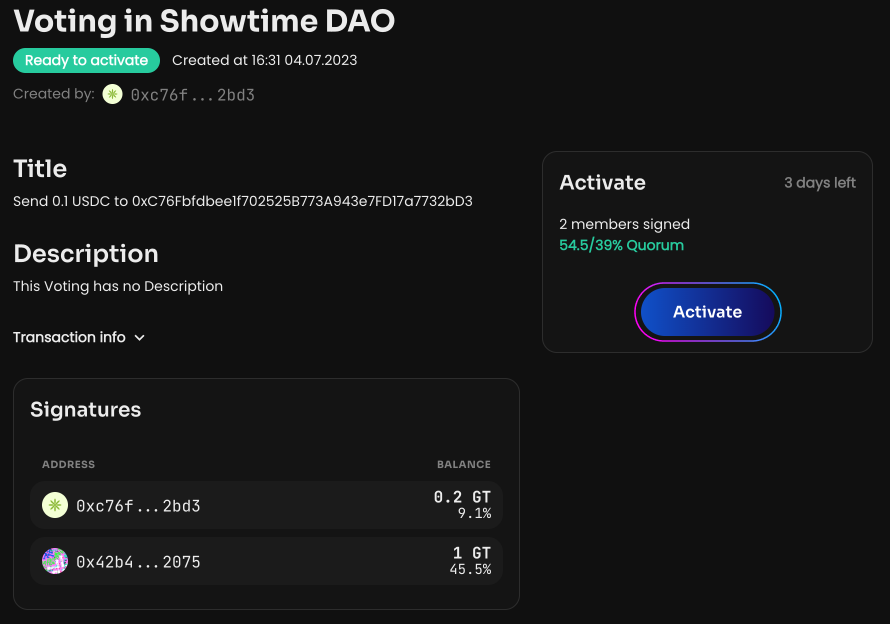Click the 1 GT balance value
The image size is (890, 624).
point(472,553)
